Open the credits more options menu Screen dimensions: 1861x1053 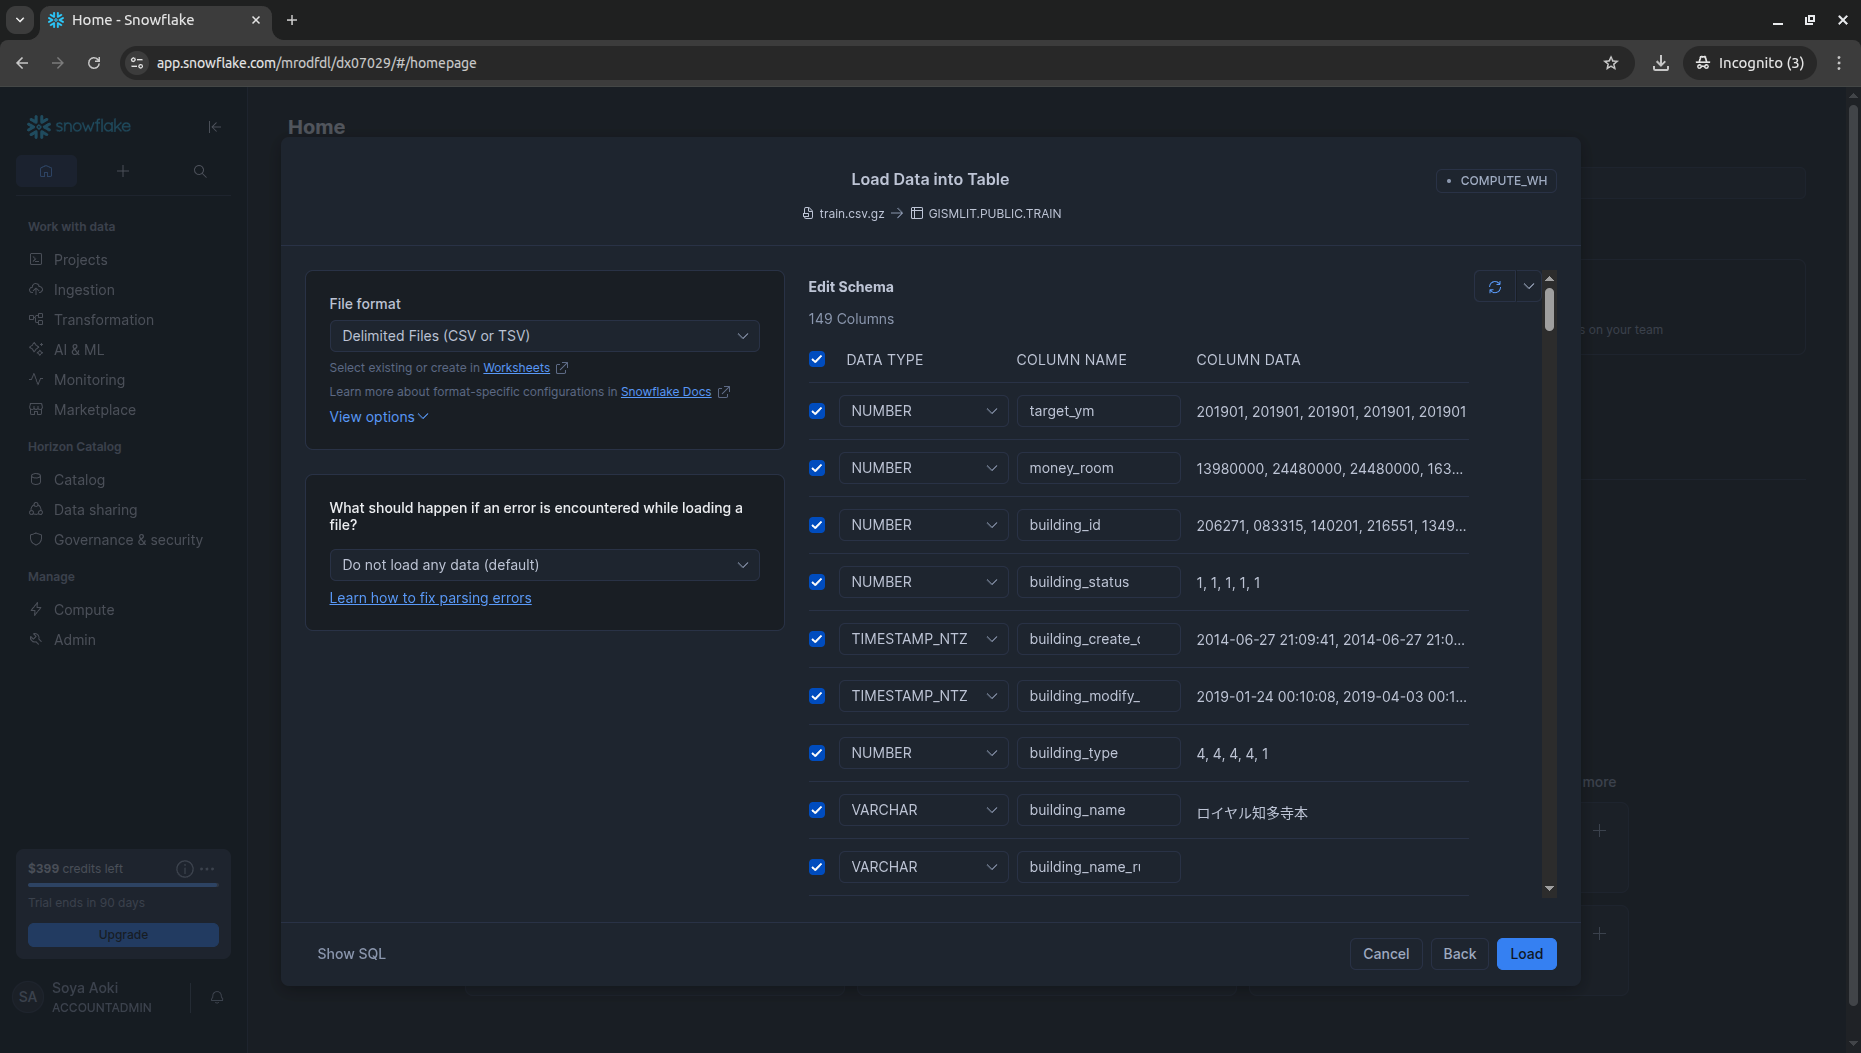[x=207, y=869]
